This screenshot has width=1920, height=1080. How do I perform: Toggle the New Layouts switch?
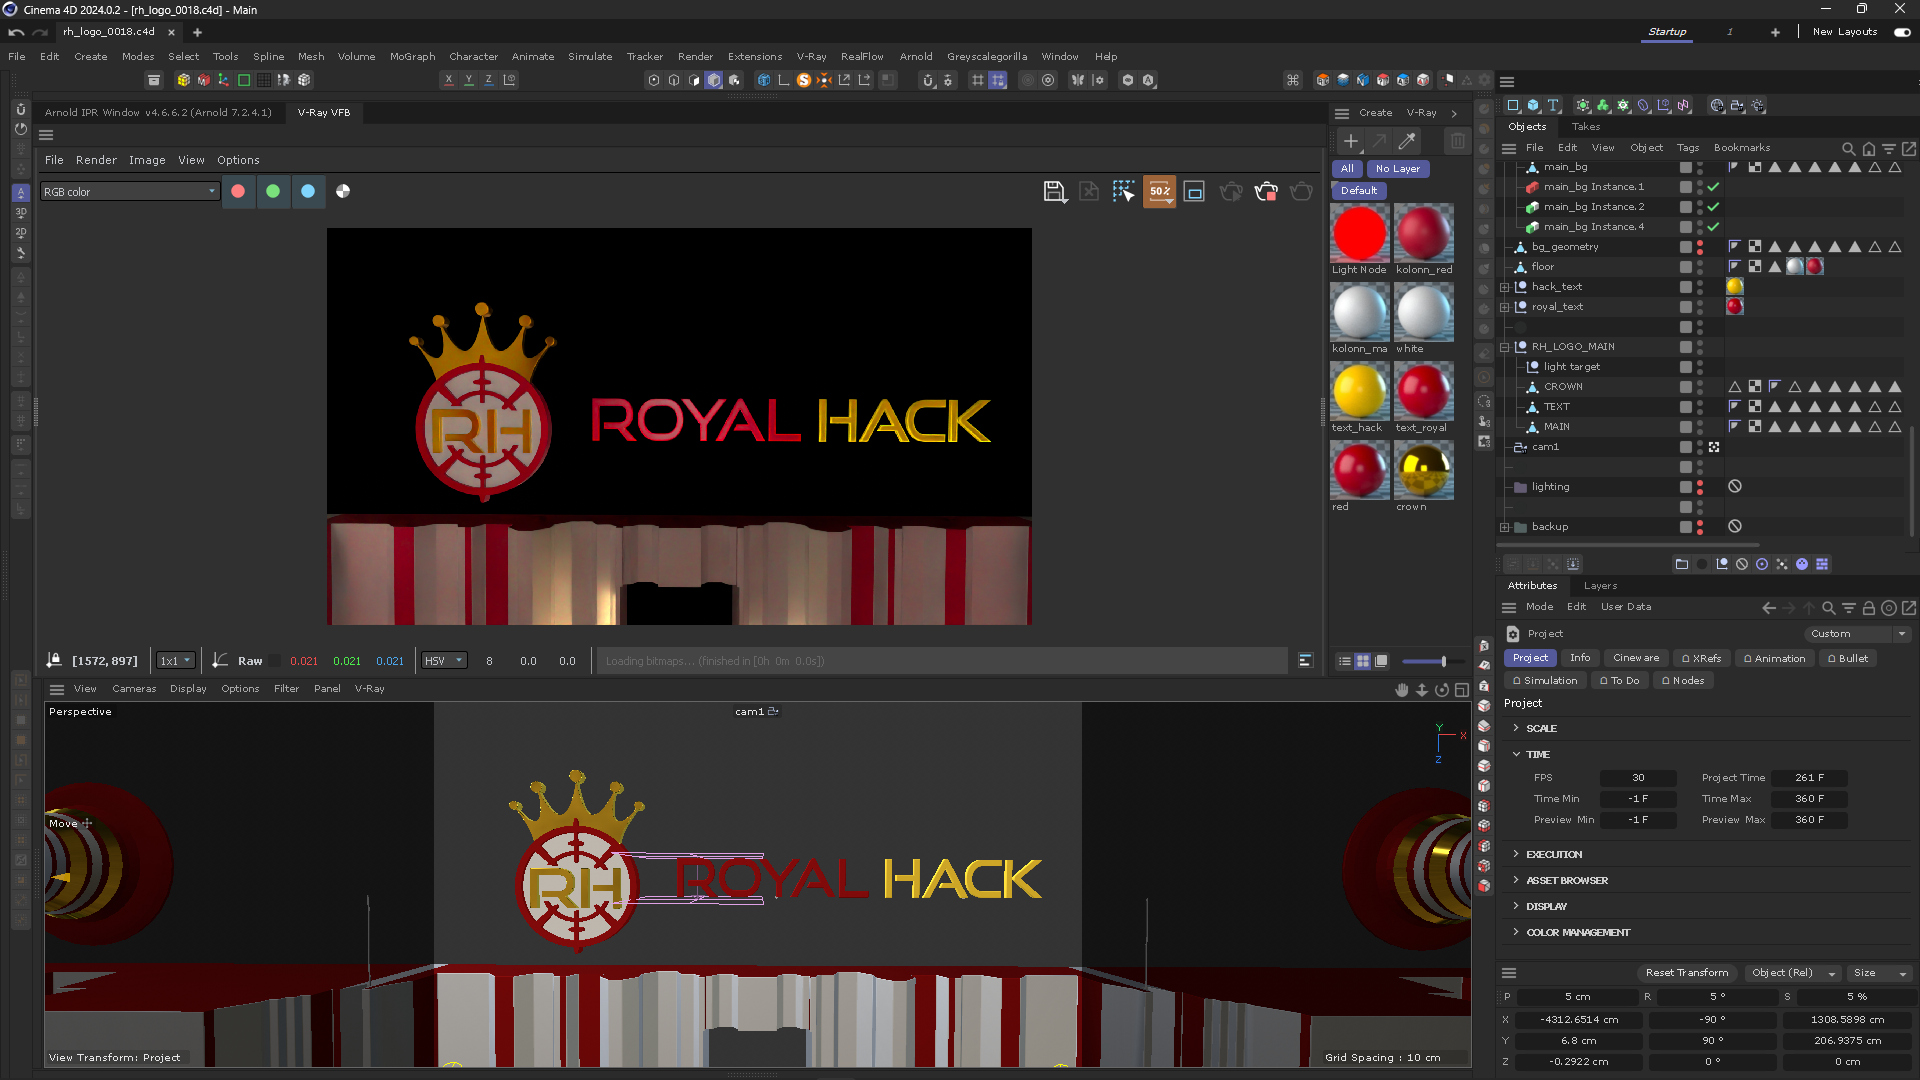1902,32
